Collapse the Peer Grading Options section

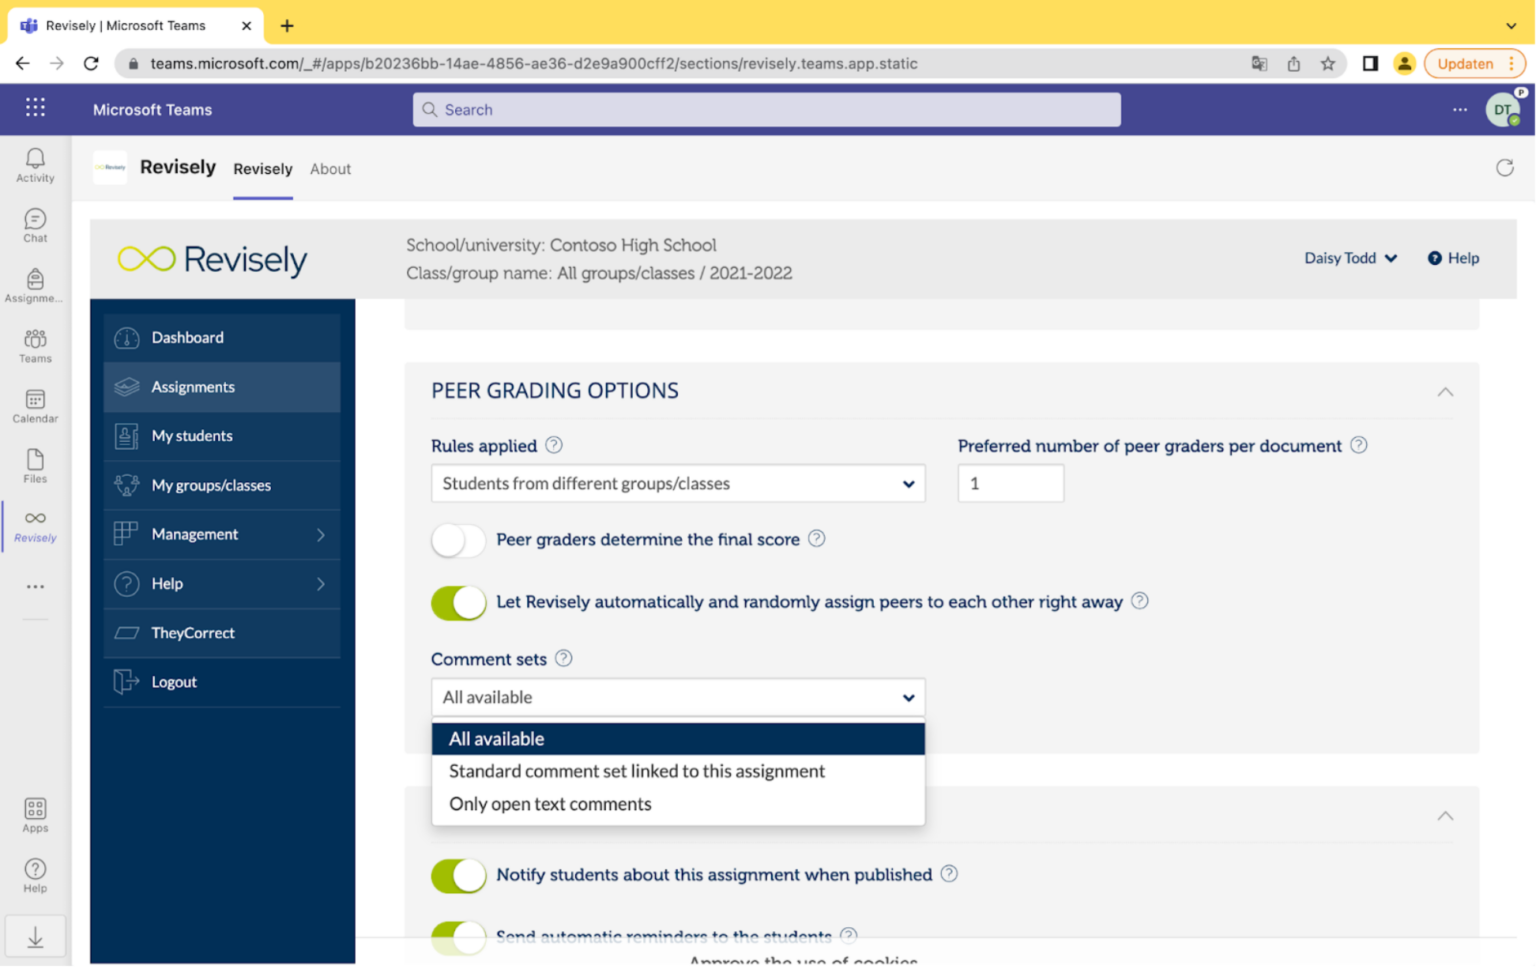coord(1444,392)
